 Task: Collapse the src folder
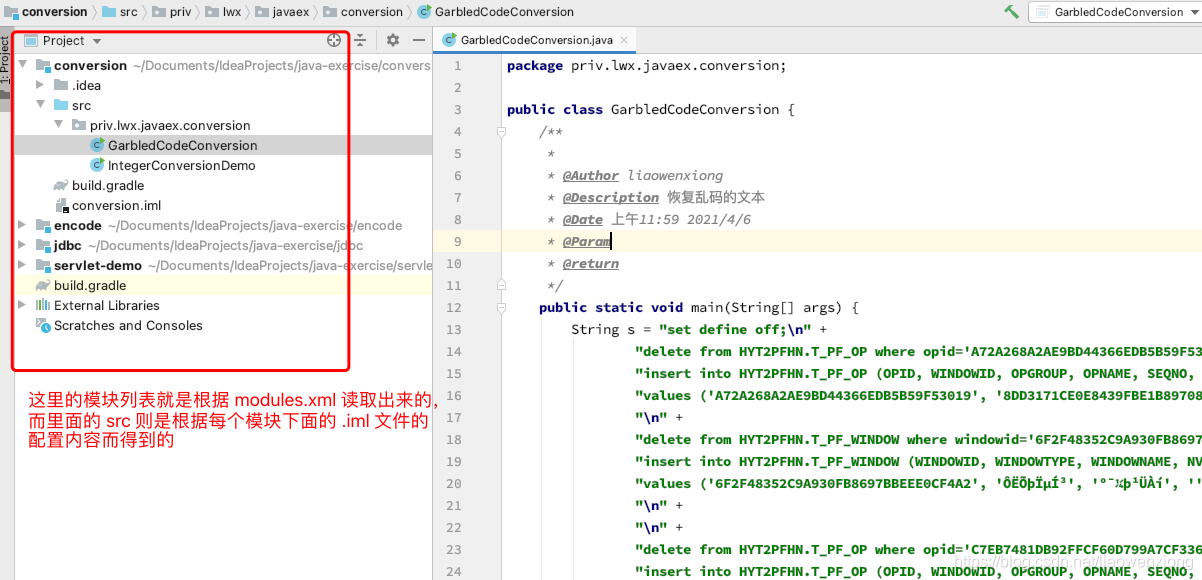(x=40, y=105)
